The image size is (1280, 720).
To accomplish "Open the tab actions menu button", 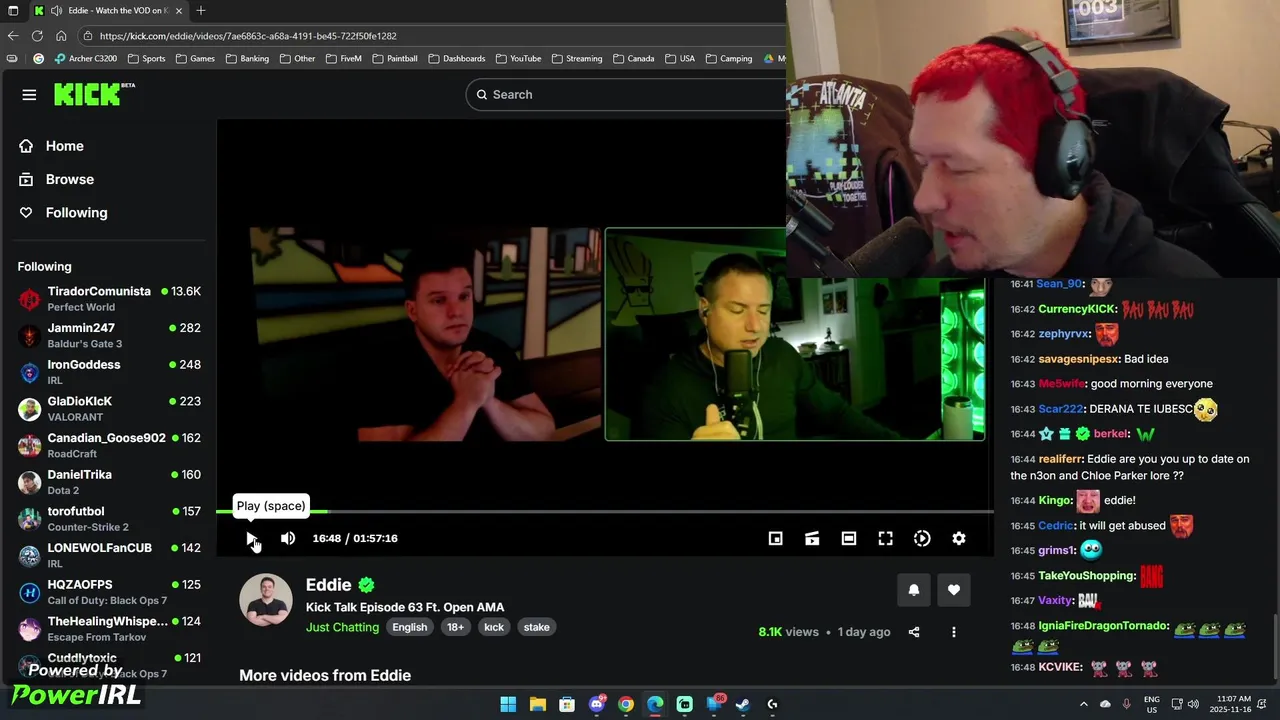I will 13,10.
